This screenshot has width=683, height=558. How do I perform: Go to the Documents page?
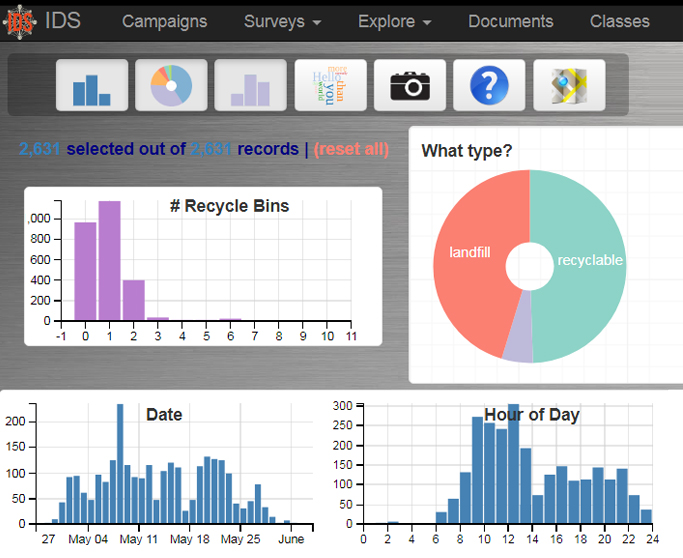point(510,21)
